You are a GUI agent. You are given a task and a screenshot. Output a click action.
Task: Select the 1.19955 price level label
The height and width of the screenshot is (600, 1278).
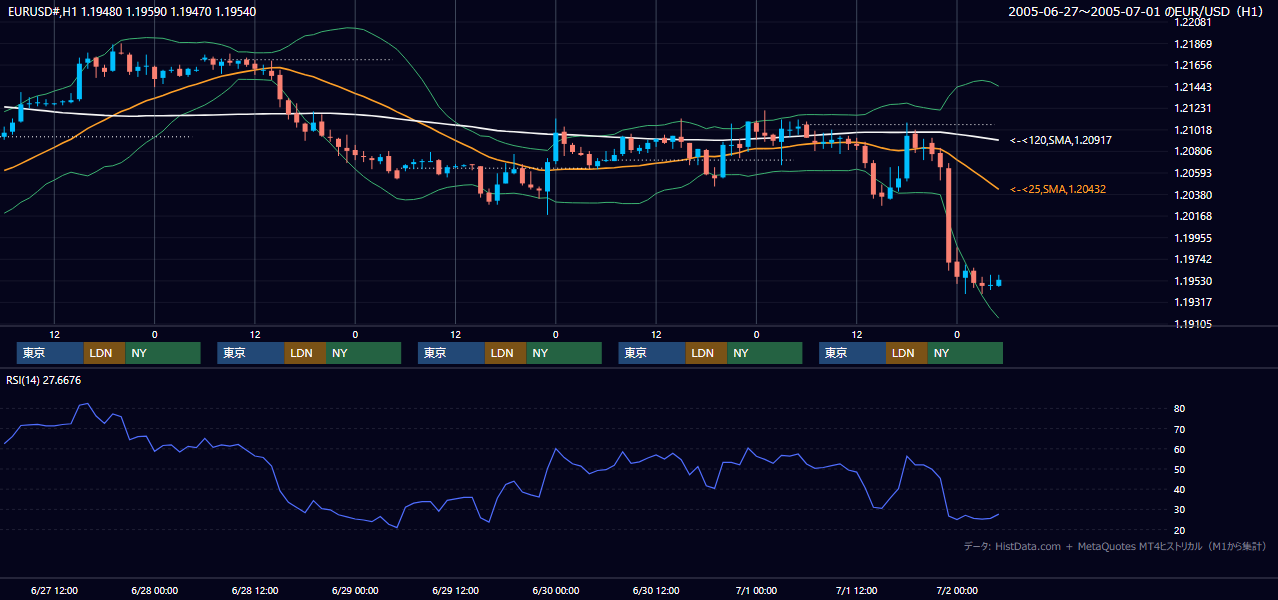1193,238
